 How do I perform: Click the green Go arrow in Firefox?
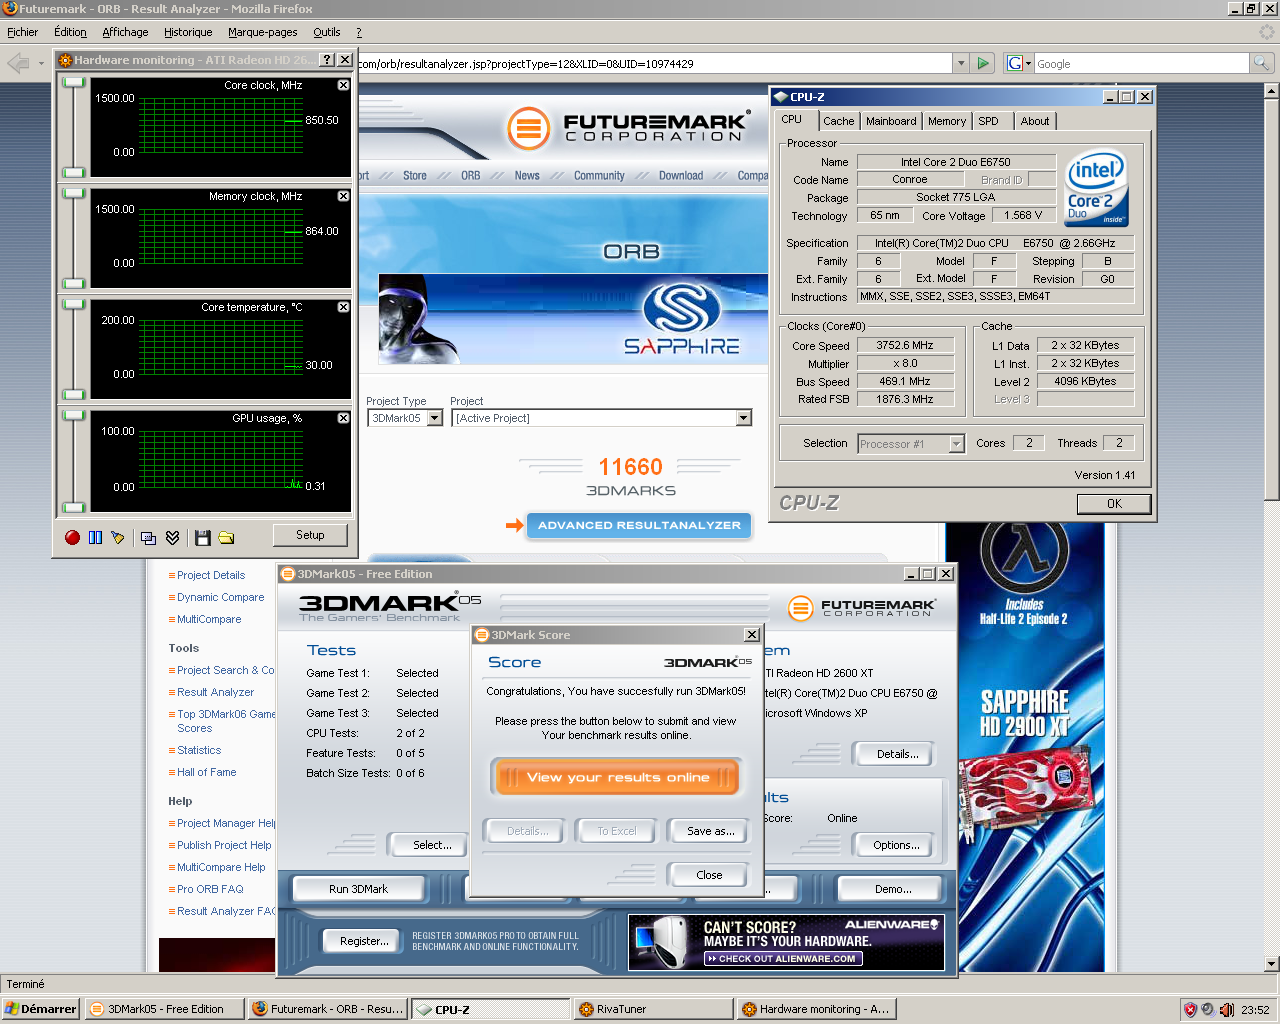(x=983, y=63)
